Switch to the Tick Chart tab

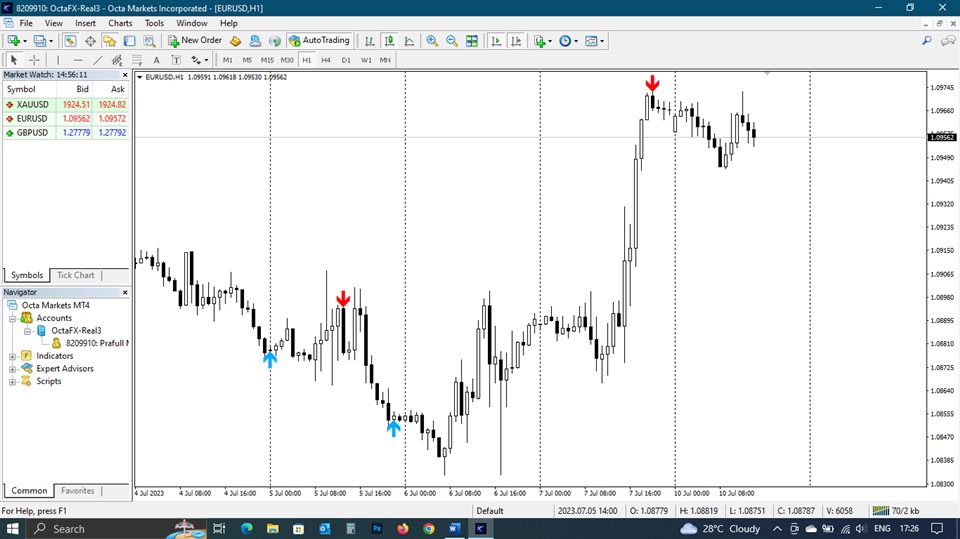76,275
